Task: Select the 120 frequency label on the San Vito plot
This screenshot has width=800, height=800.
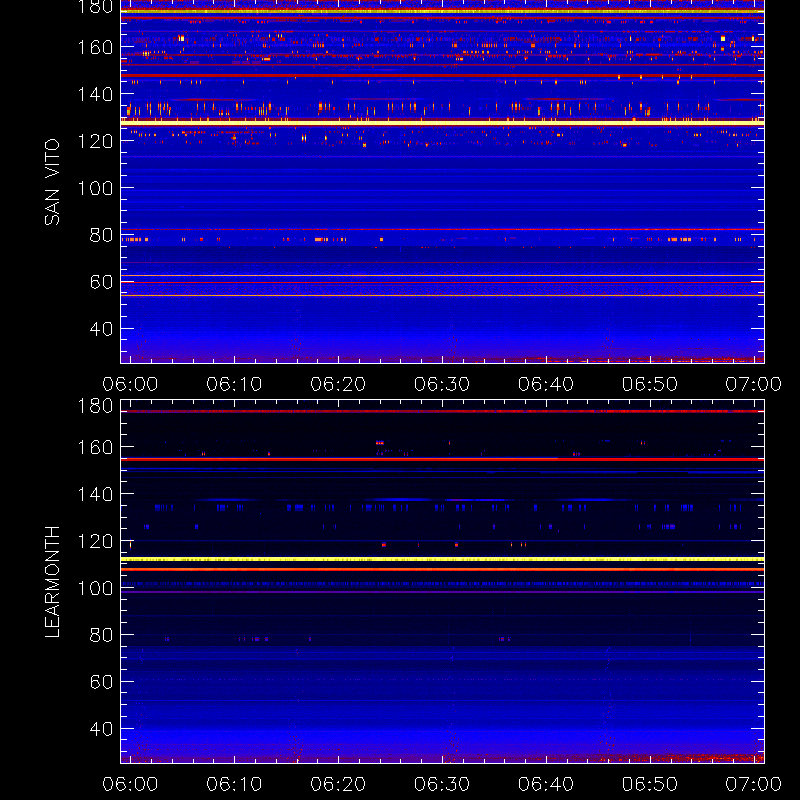Action: tap(95, 141)
